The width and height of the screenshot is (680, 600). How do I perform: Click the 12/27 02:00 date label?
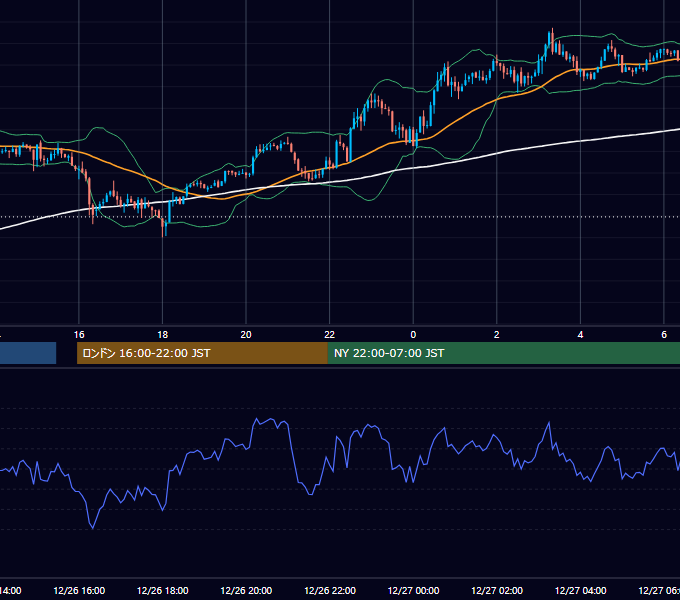(x=497, y=590)
